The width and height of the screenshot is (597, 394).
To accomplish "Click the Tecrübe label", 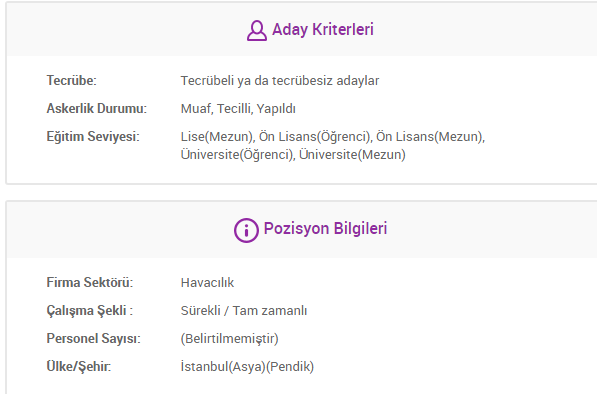I will pyautogui.click(x=72, y=81).
